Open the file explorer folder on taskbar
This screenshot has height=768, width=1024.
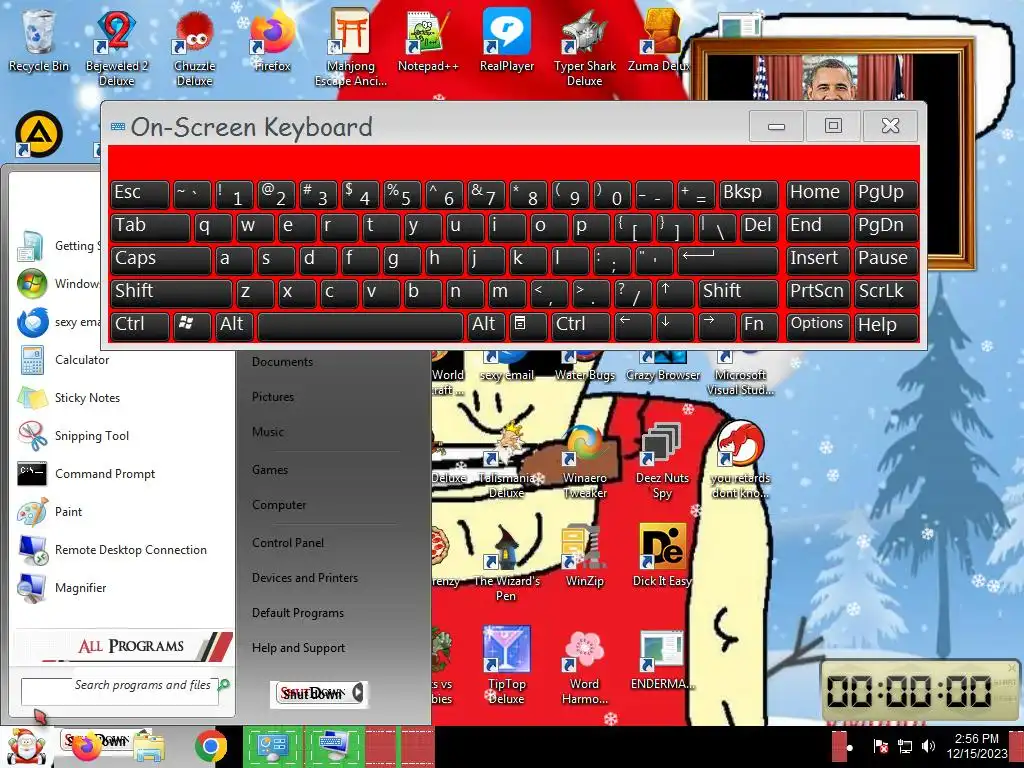[x=149, y=748]
